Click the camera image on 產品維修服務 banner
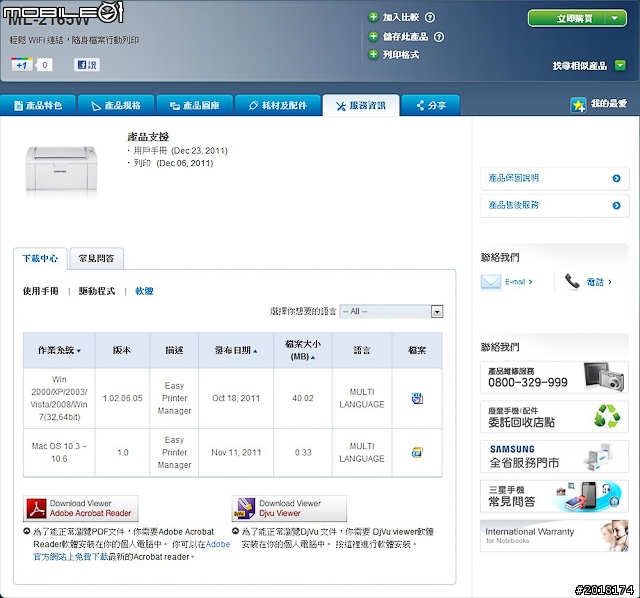The image size is (640, 598). pos(604,377)
